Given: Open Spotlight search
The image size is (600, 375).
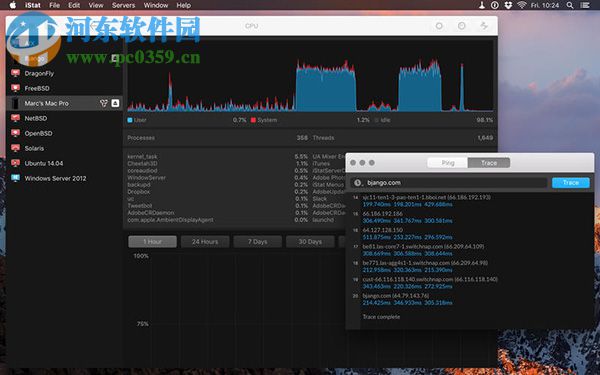Looking at the screenshot, I should point(570,5).
